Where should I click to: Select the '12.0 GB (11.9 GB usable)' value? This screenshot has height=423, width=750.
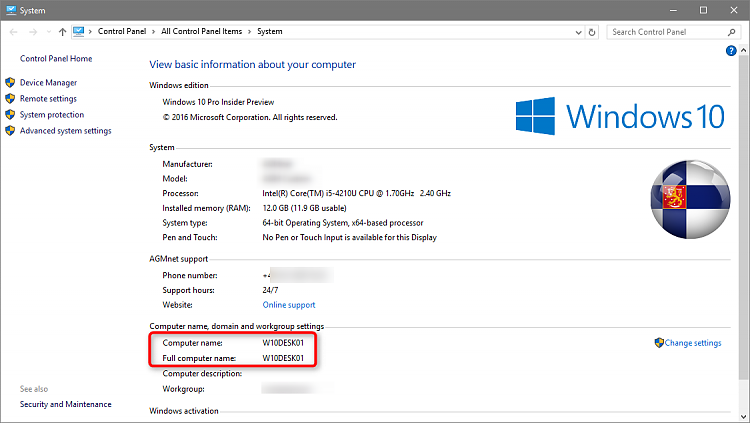click(x=304, y=208)
